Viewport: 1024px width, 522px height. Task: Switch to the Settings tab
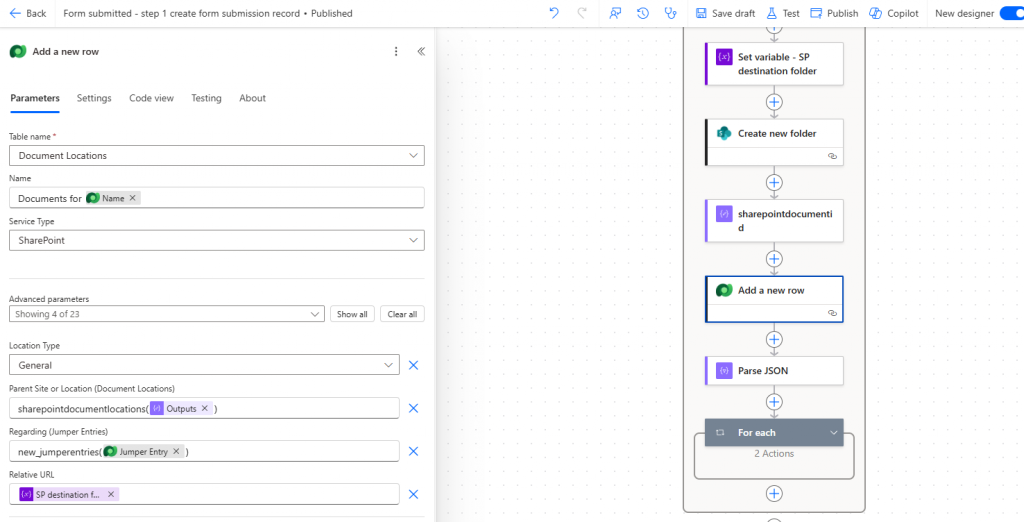pos(94,98)
